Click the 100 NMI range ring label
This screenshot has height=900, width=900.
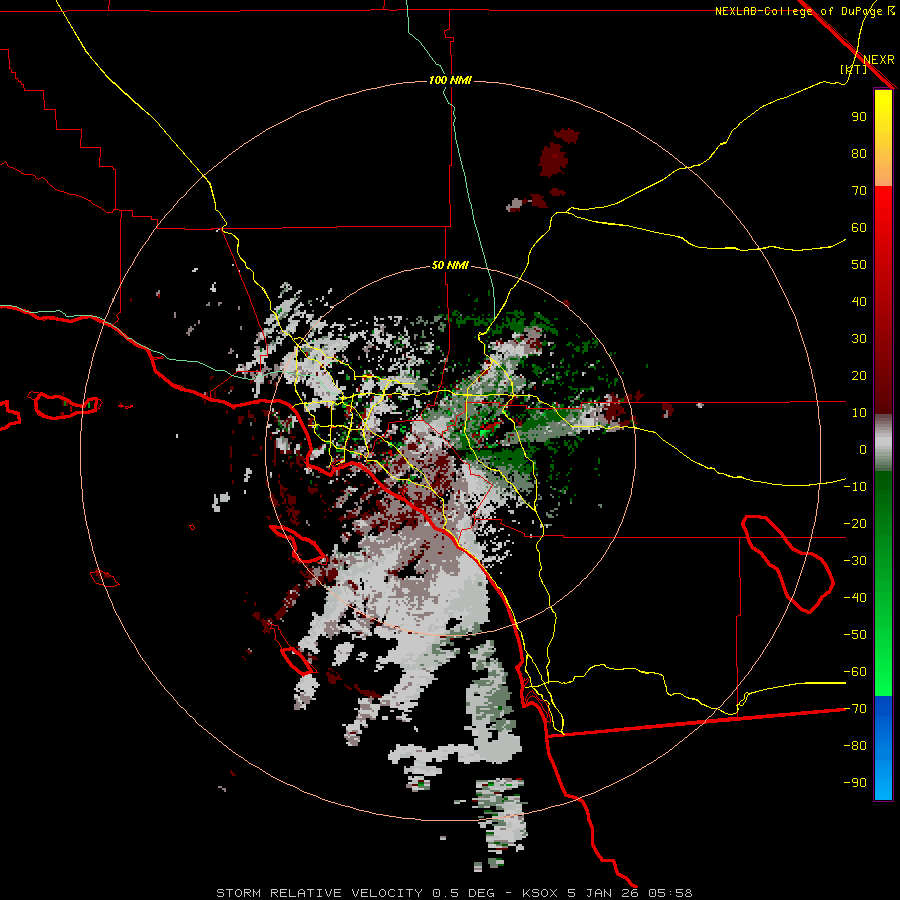point(450,80)
